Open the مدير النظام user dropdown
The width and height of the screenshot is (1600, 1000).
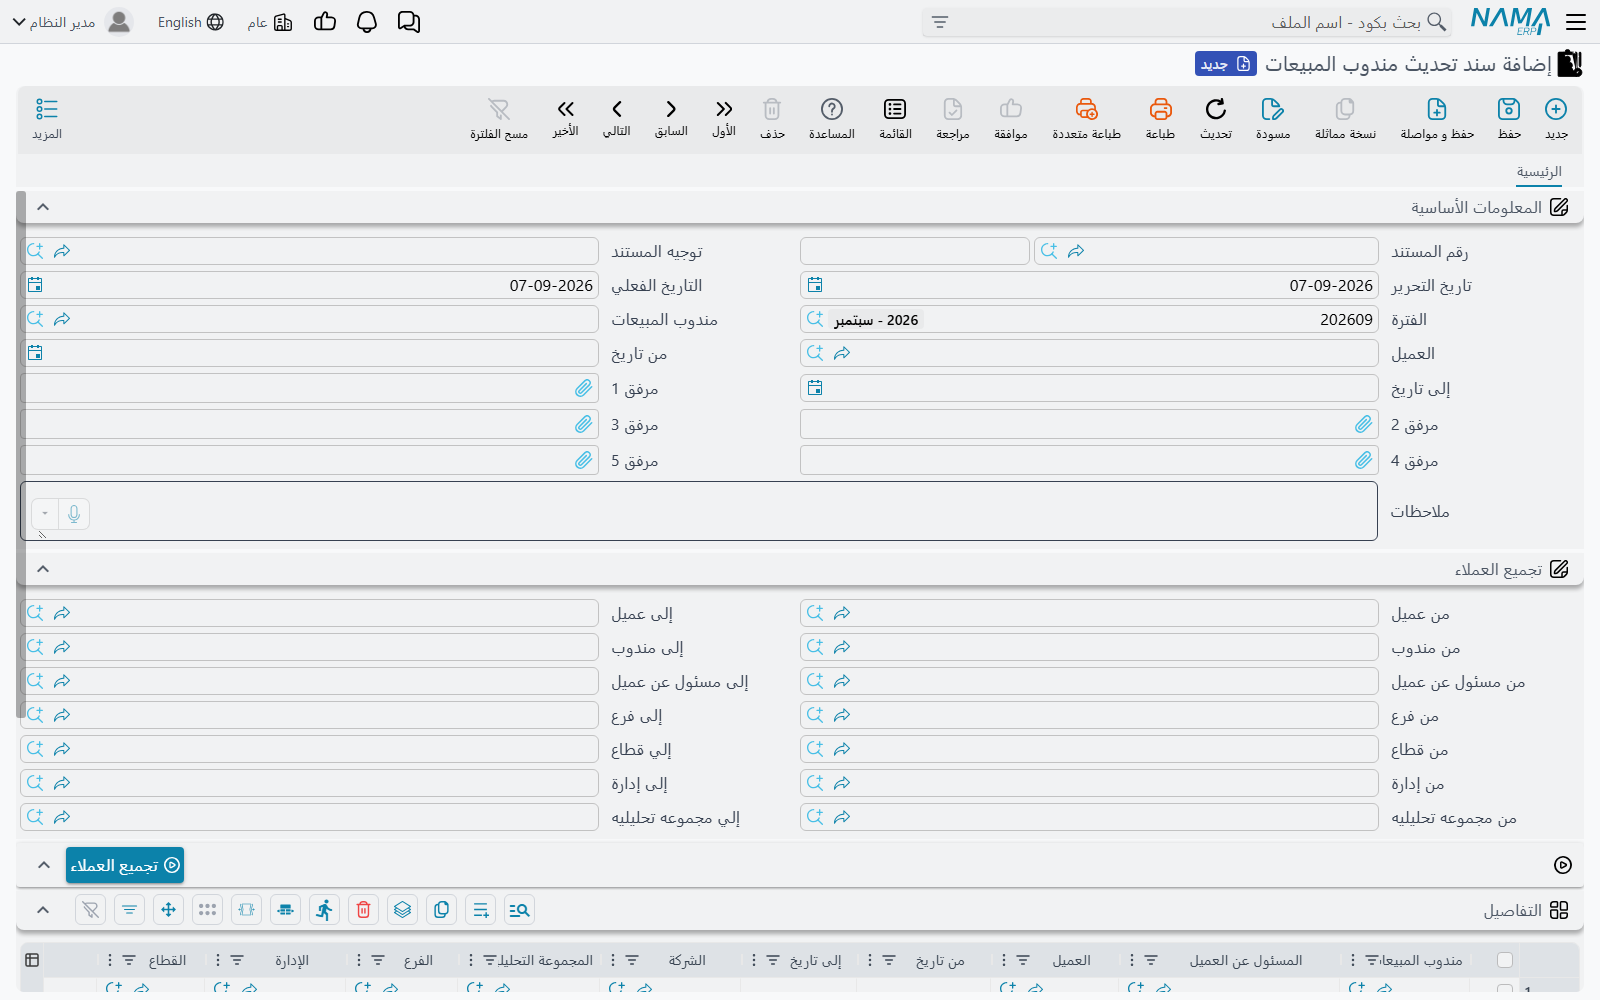[72, 22]
